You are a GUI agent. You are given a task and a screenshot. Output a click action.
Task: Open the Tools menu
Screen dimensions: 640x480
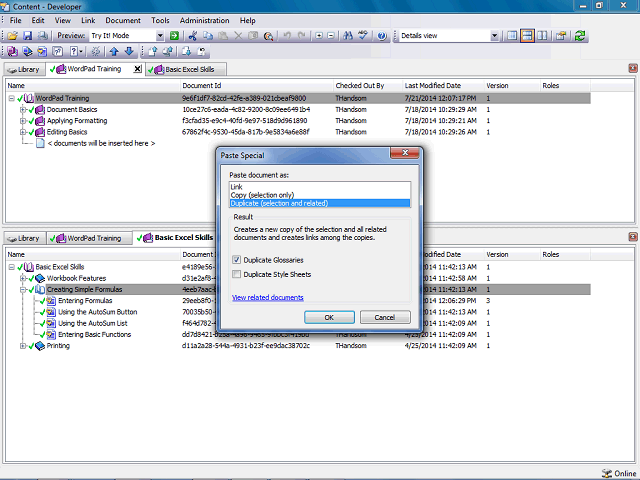(160, 20)
